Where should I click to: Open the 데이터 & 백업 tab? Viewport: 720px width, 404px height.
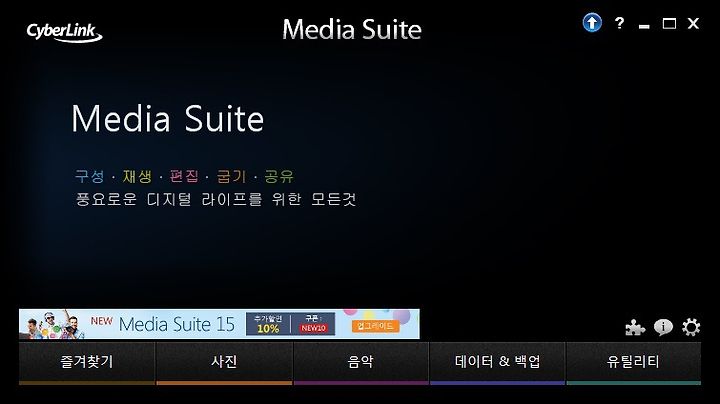pos(497,363)
